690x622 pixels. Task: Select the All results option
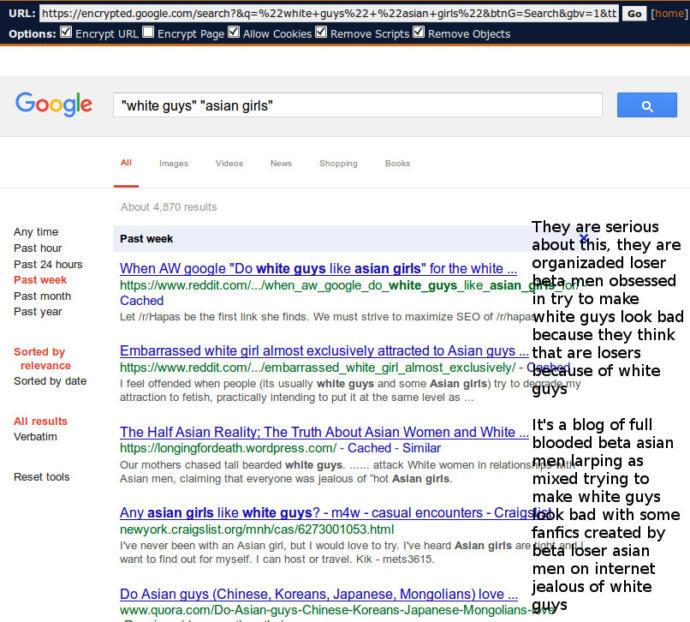tap(40, 421)
